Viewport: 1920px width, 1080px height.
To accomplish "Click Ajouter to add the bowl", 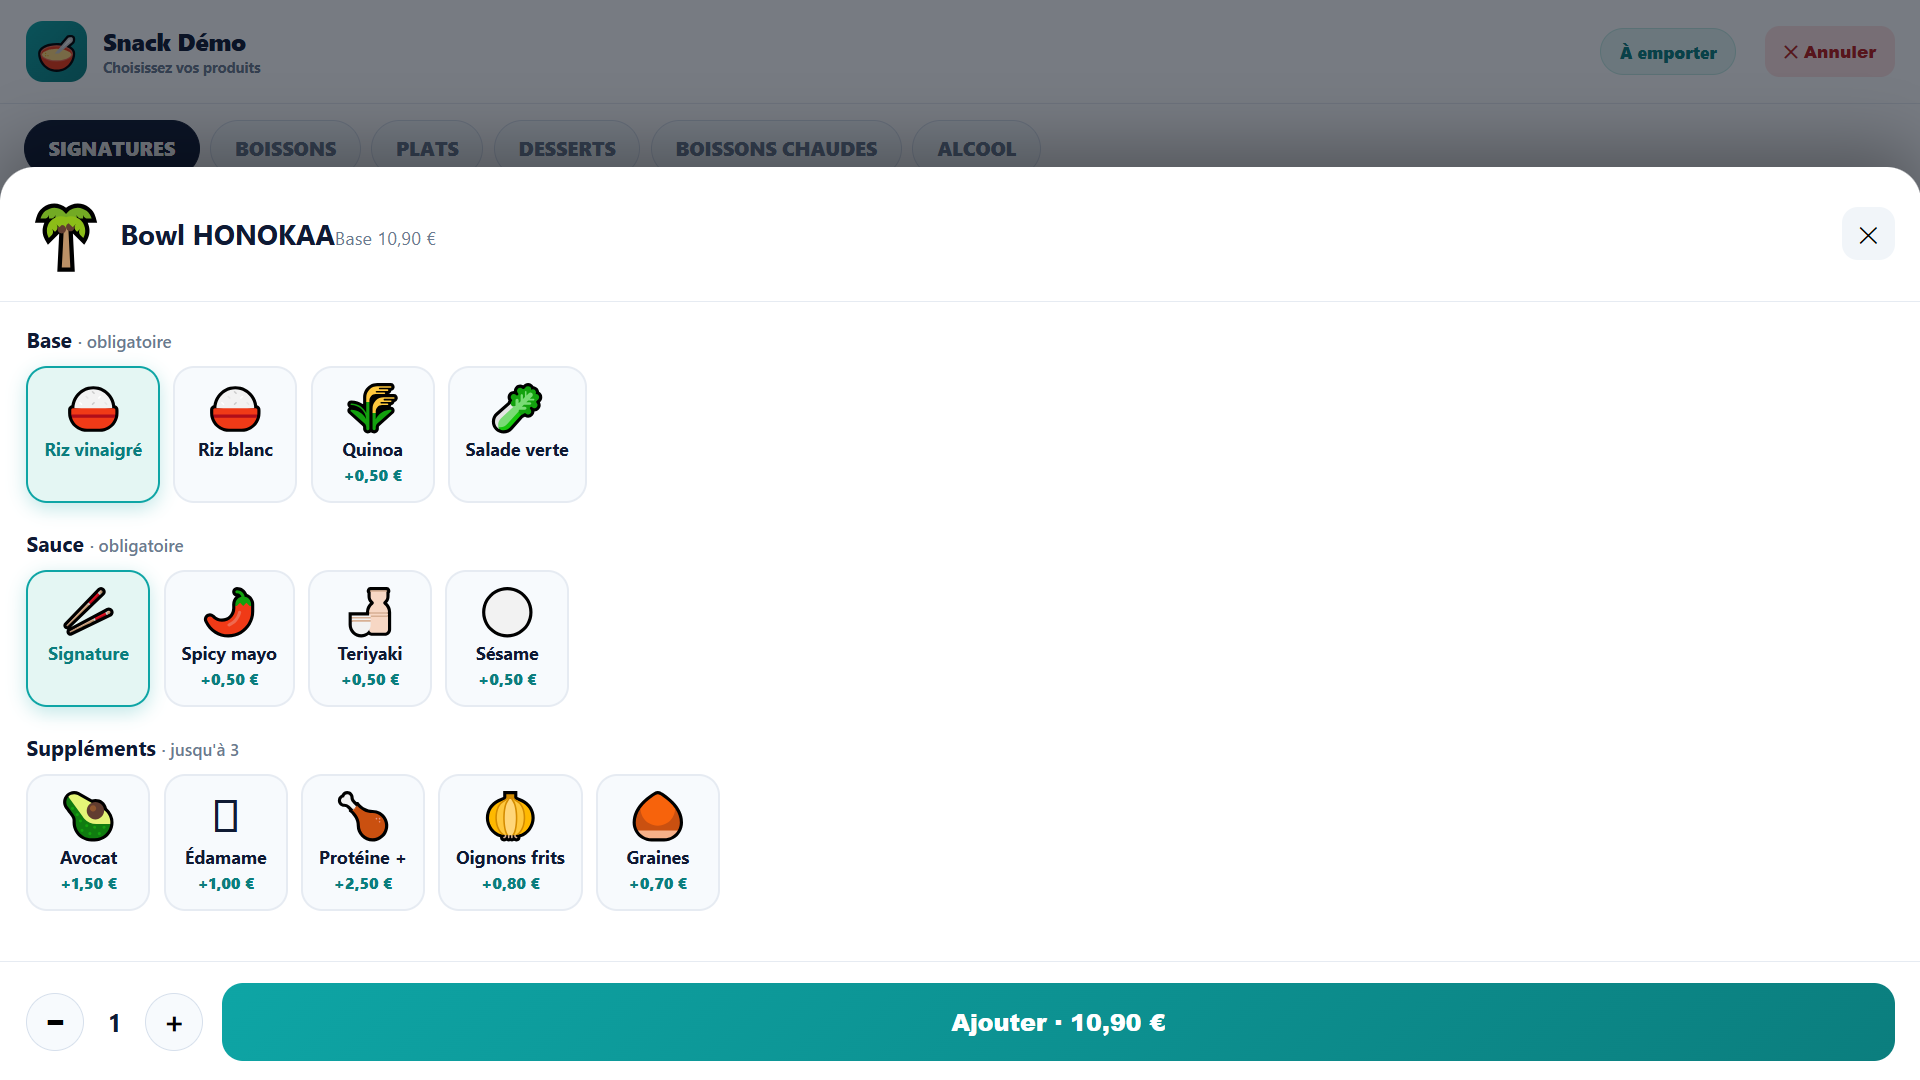I will tap(1058, 1022).
